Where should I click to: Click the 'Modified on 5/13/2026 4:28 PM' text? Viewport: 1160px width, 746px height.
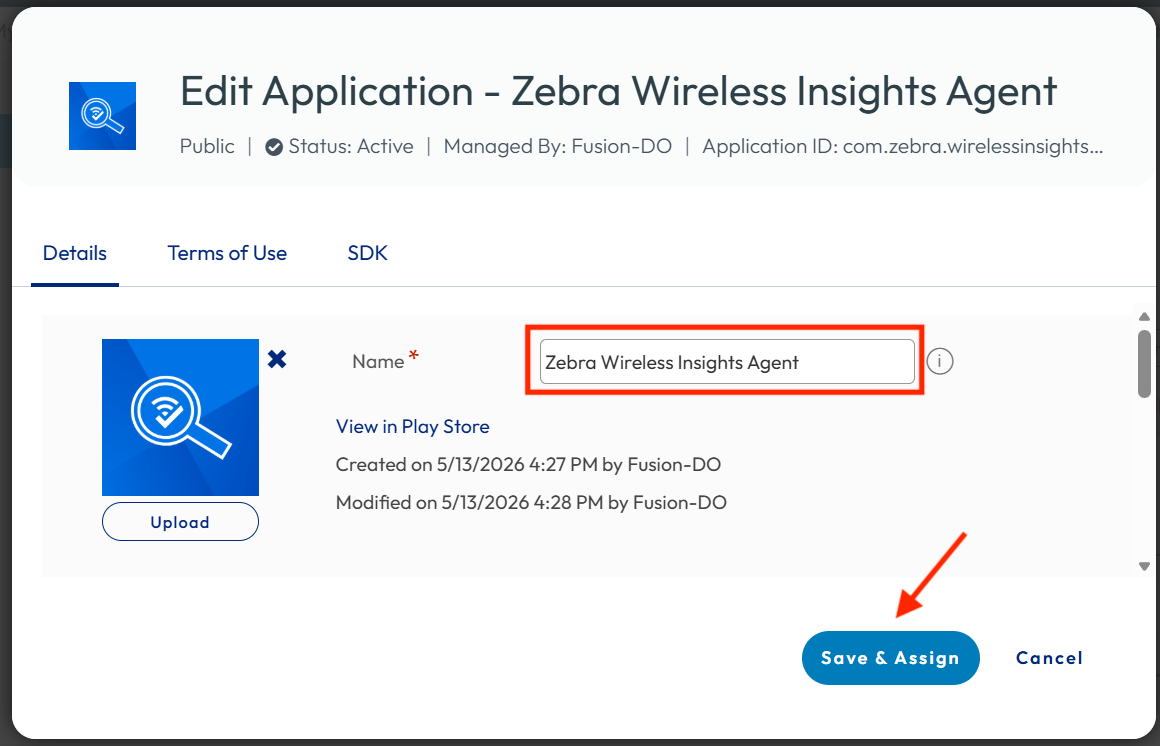[531, 503]
